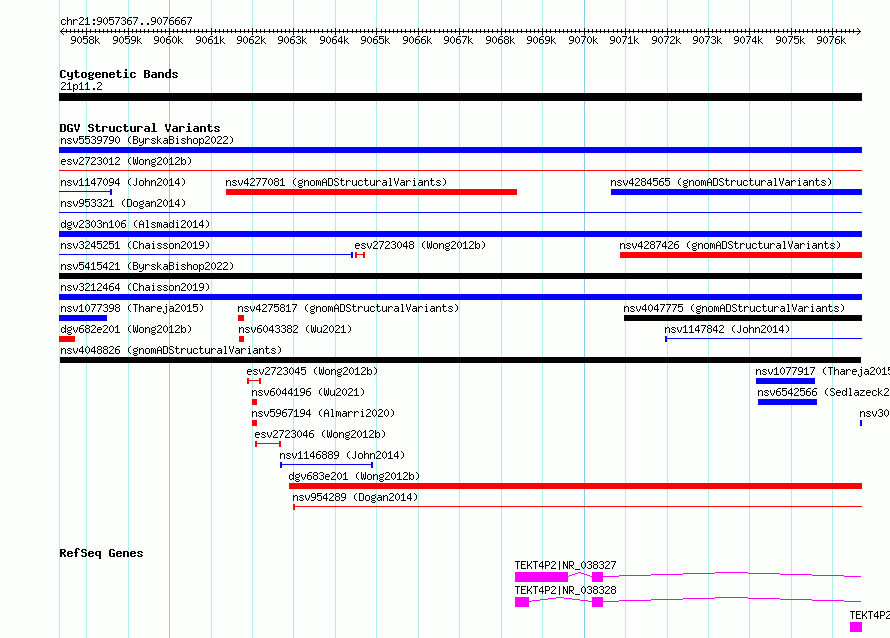This screenshot has height=638, width=890.
Task: Select the nsv4287426 gnomAD red variant bar
Action: 741,255
